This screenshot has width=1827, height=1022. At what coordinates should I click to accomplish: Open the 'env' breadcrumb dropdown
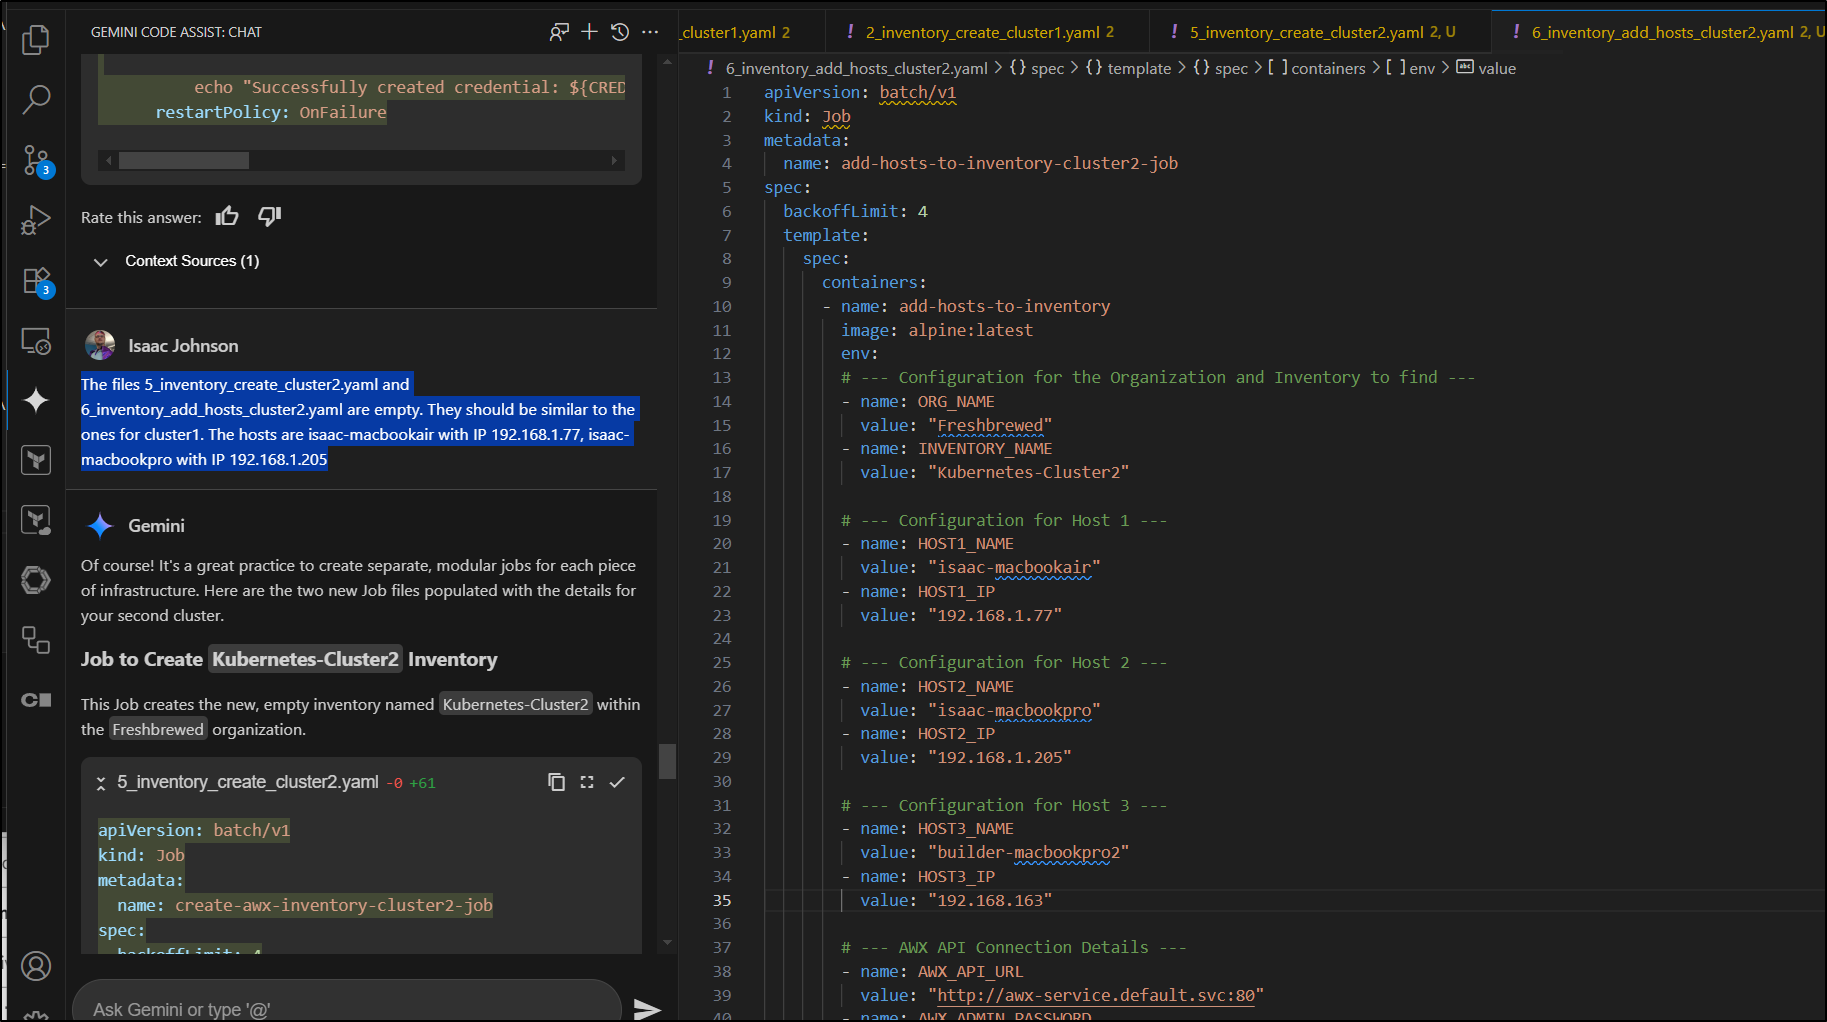[x=1410, y=68]
